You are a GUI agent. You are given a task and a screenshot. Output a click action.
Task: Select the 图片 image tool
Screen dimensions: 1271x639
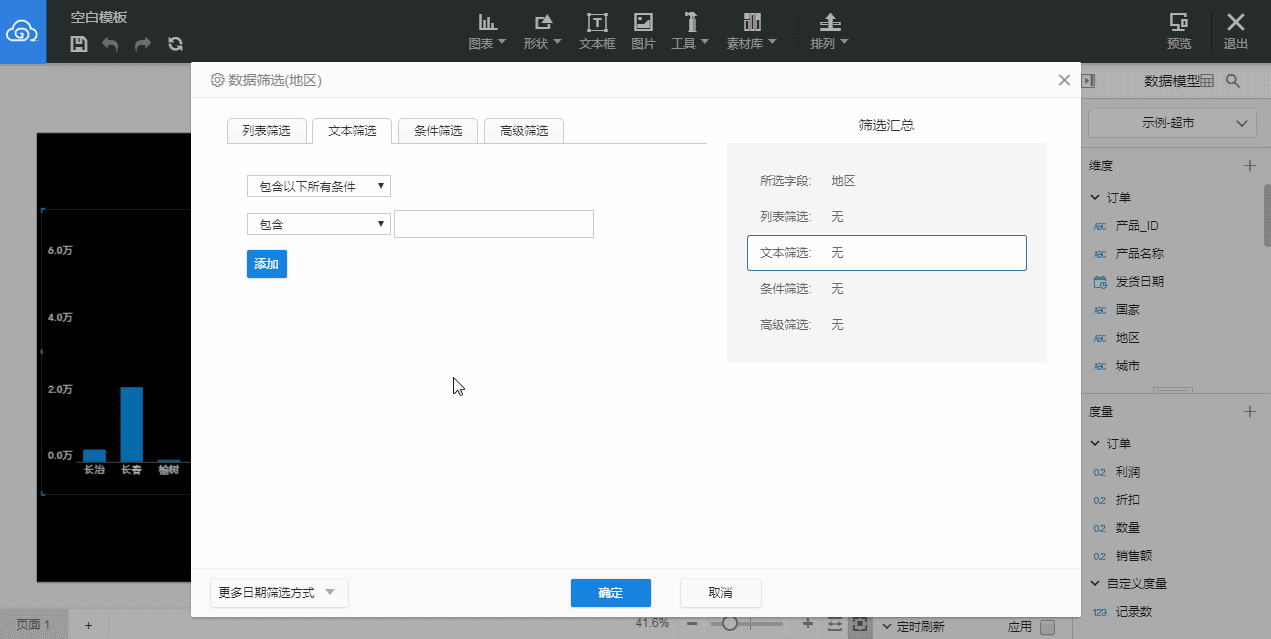(644, 32)
